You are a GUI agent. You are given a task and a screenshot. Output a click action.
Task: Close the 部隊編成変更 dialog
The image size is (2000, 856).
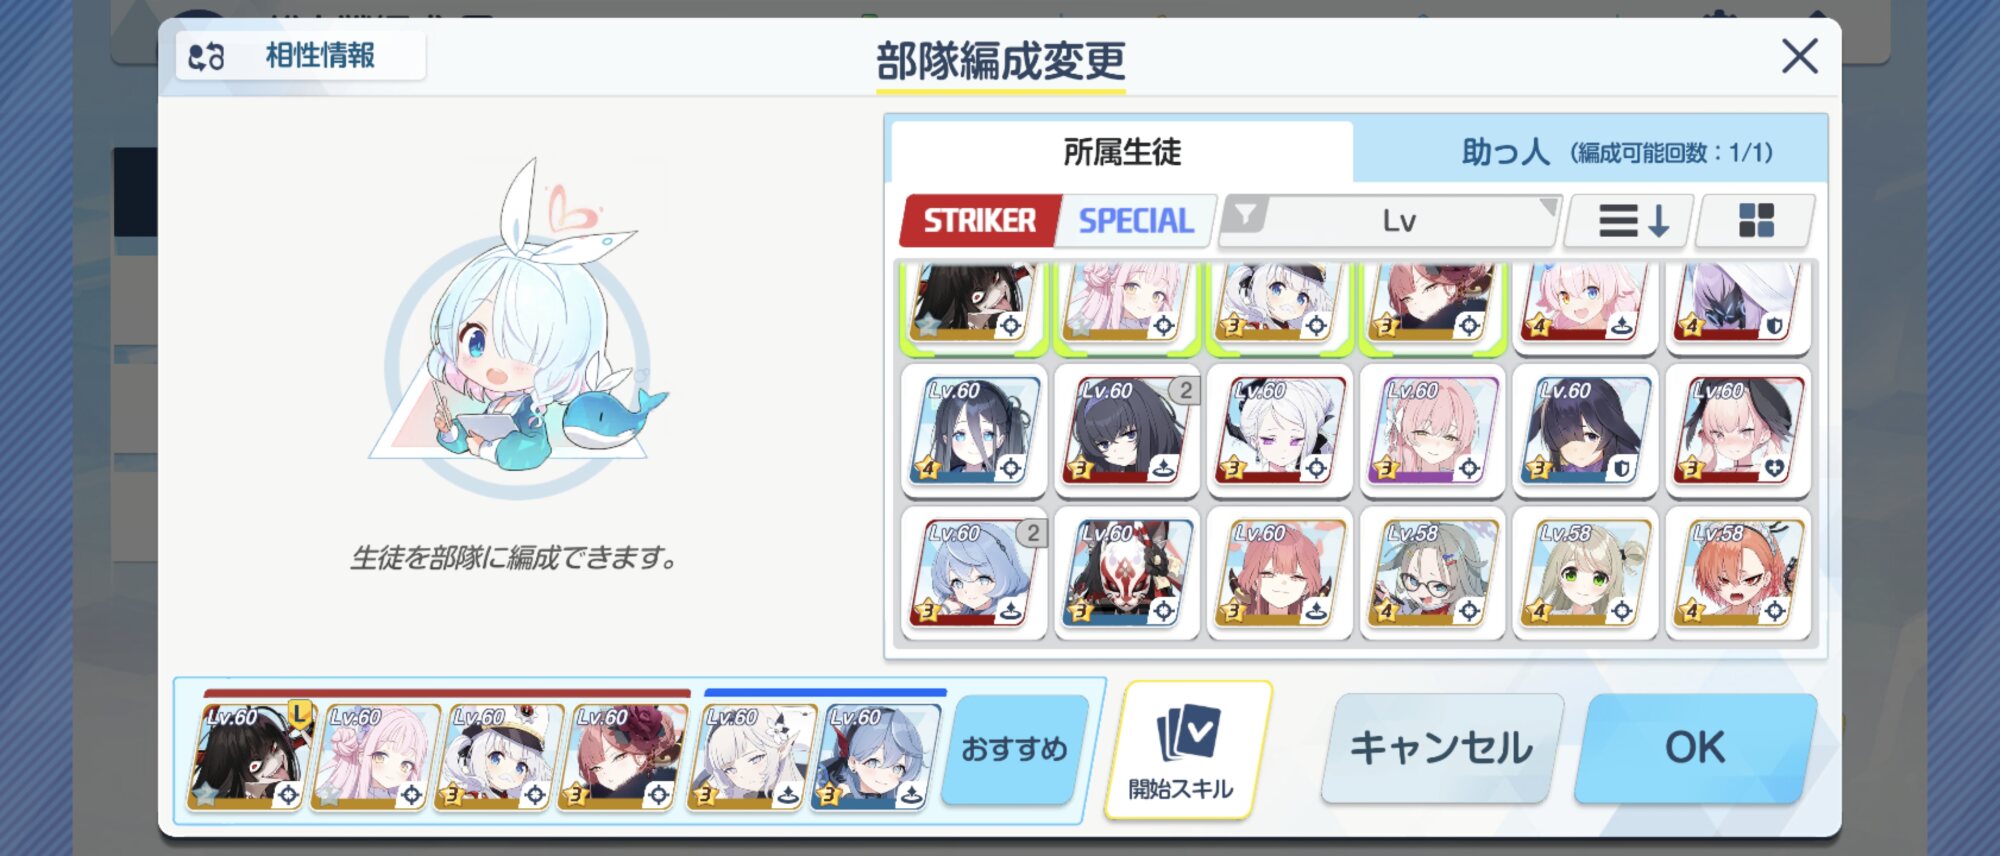pyautogui.click(x=1800, y=57)
